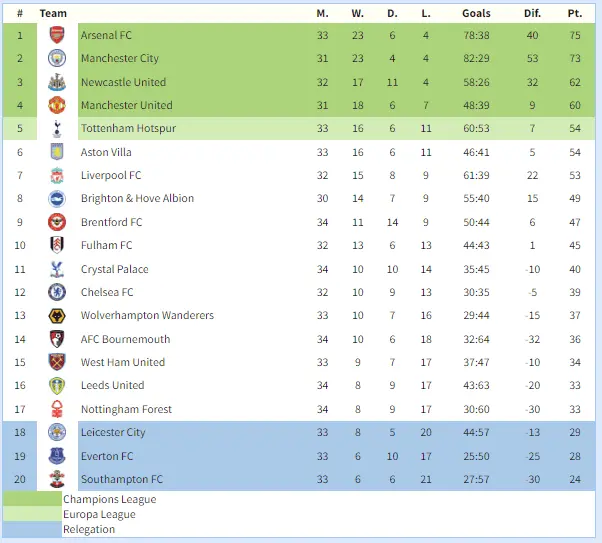Click the Everton FC badge icon

pos(56,456)
